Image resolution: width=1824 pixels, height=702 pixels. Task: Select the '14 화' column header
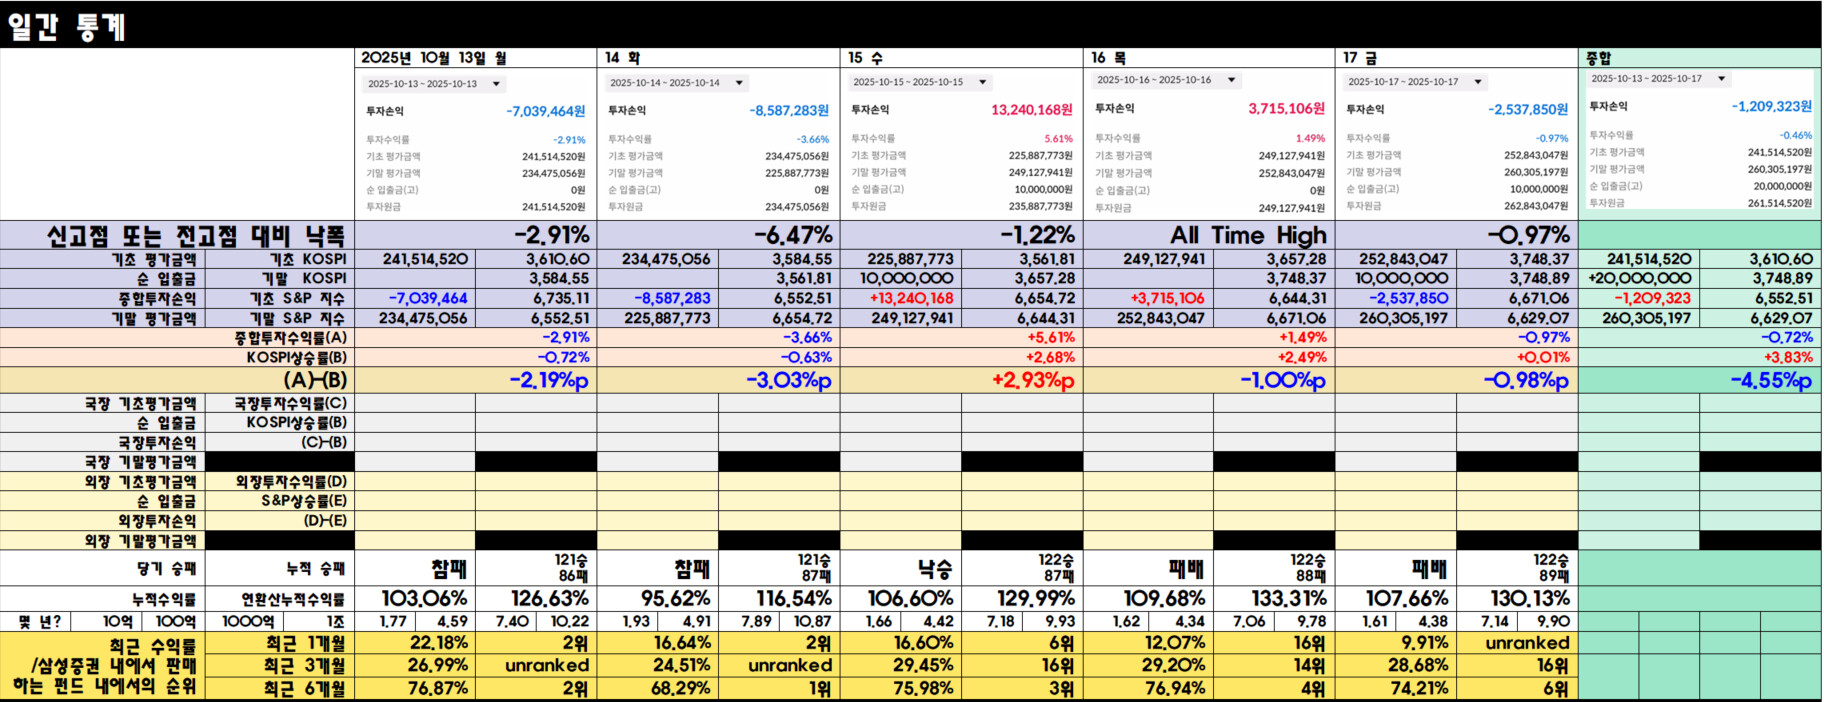pos(719,58)
